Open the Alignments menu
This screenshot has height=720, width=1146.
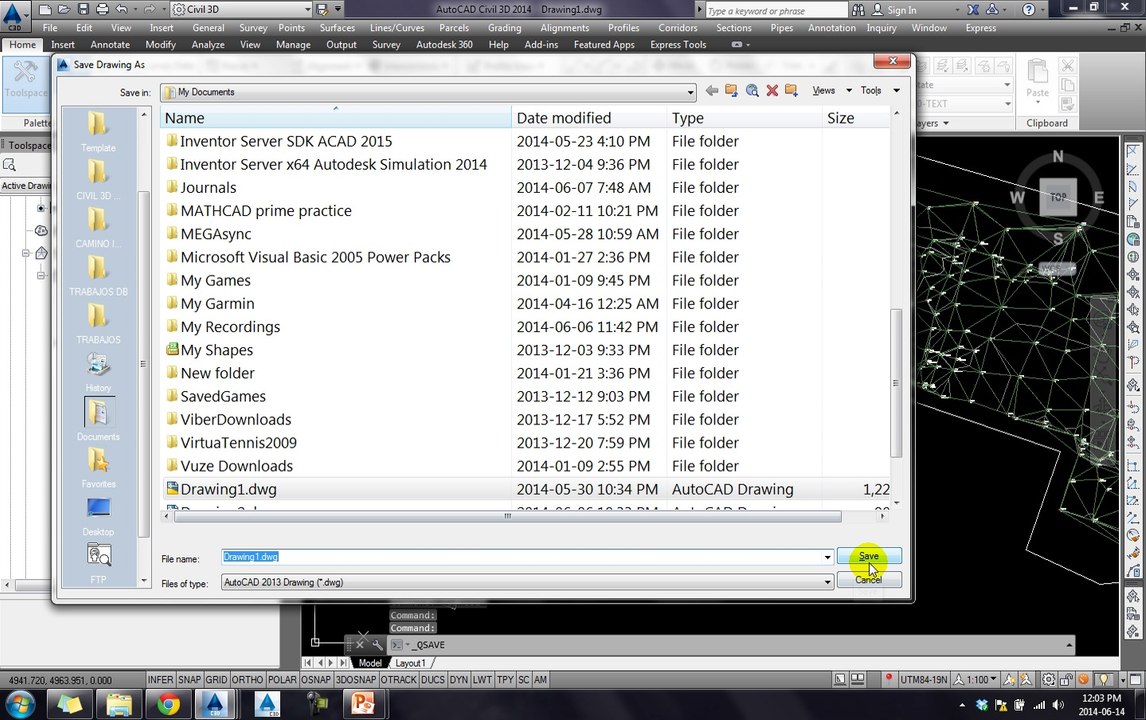[x=564, y=28]
